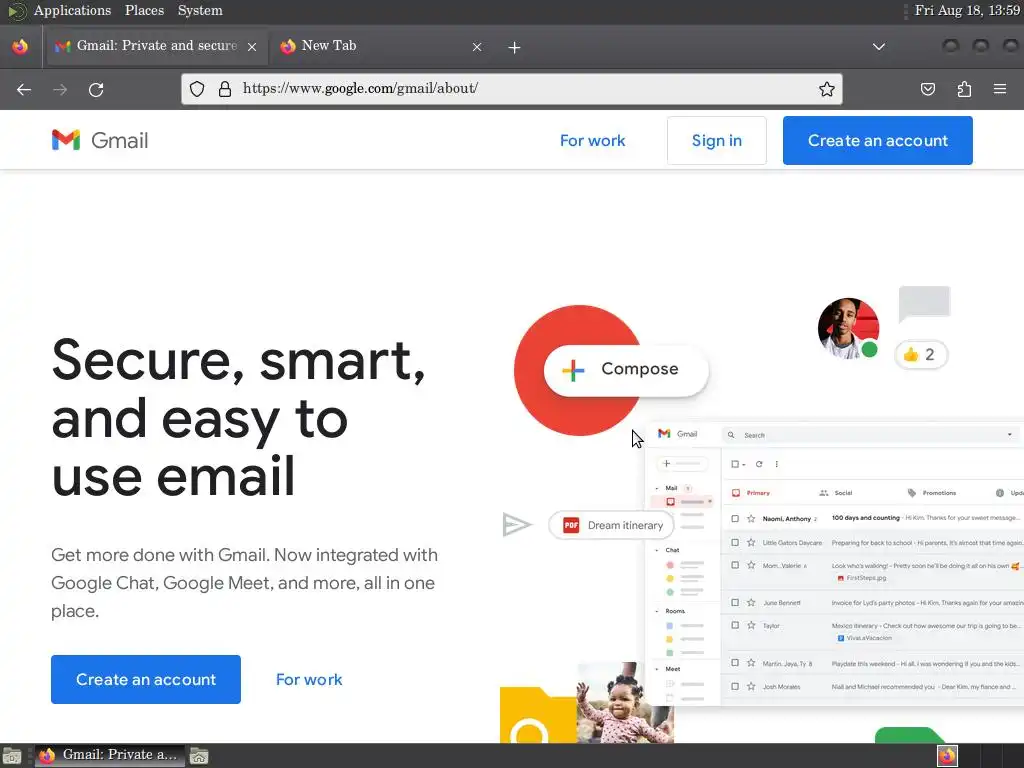
Task: Click the Primary tab in mockup inbox
Action: [x=751, y=493]
